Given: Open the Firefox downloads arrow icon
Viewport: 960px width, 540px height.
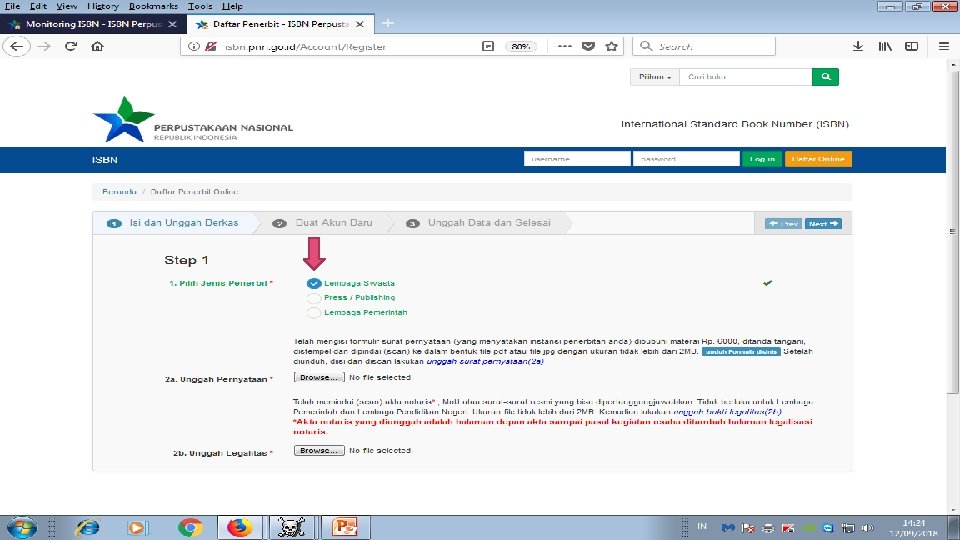Looking at the screenshot, I should [858, 46].
